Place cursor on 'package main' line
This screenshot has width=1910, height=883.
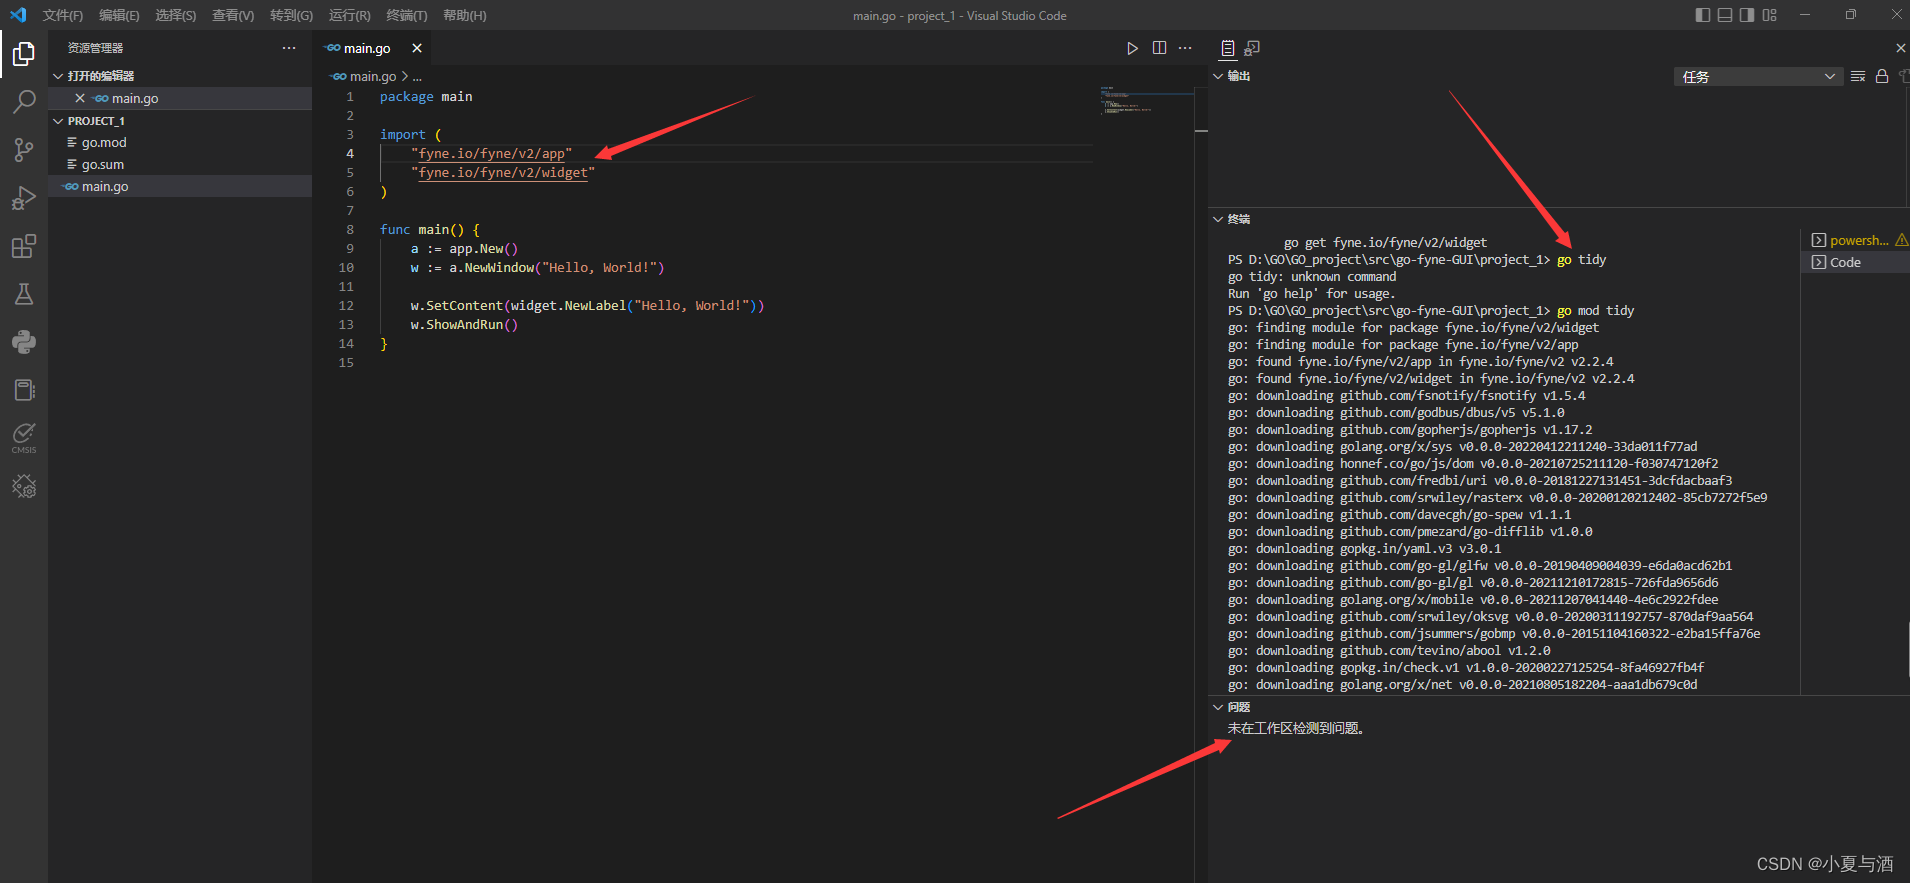click(x=426, y=97)
